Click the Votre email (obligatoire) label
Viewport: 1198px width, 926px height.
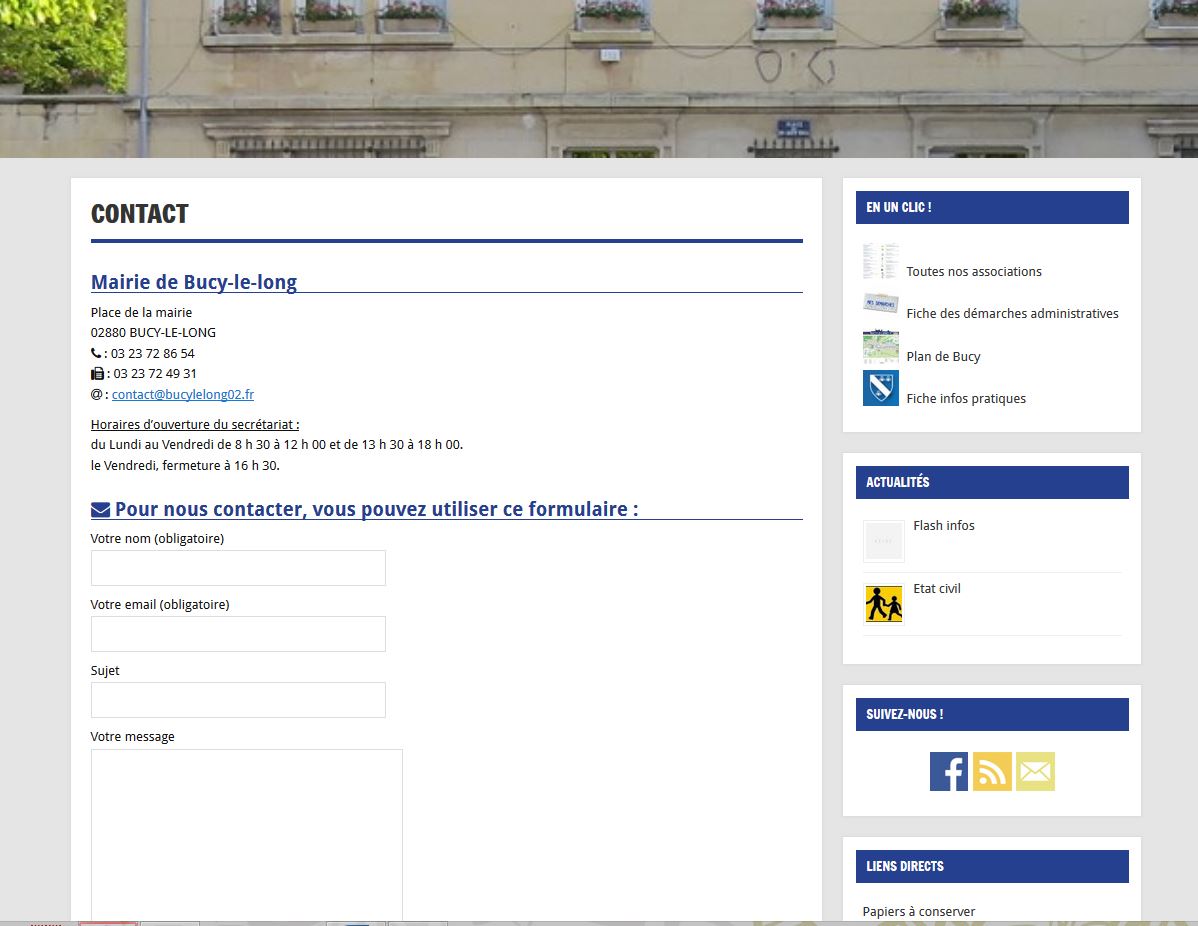tap(160, 604)
